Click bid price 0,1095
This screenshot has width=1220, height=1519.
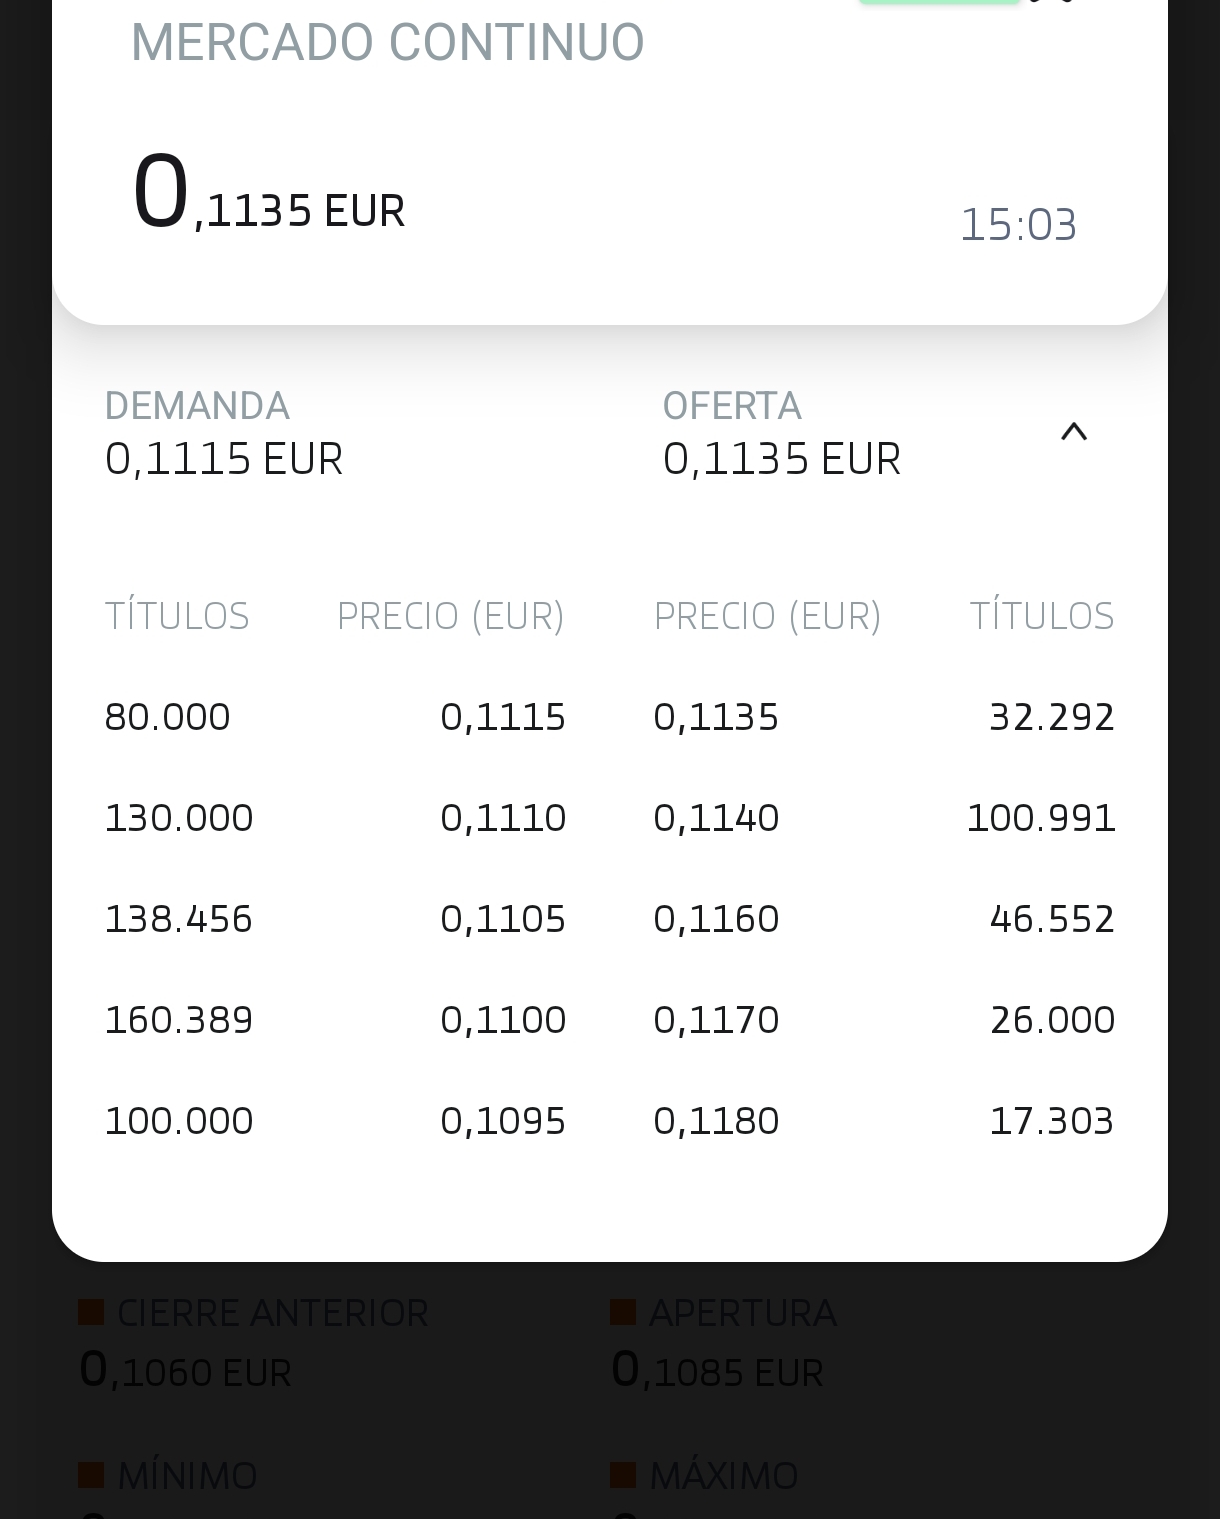click(503, 1121)
